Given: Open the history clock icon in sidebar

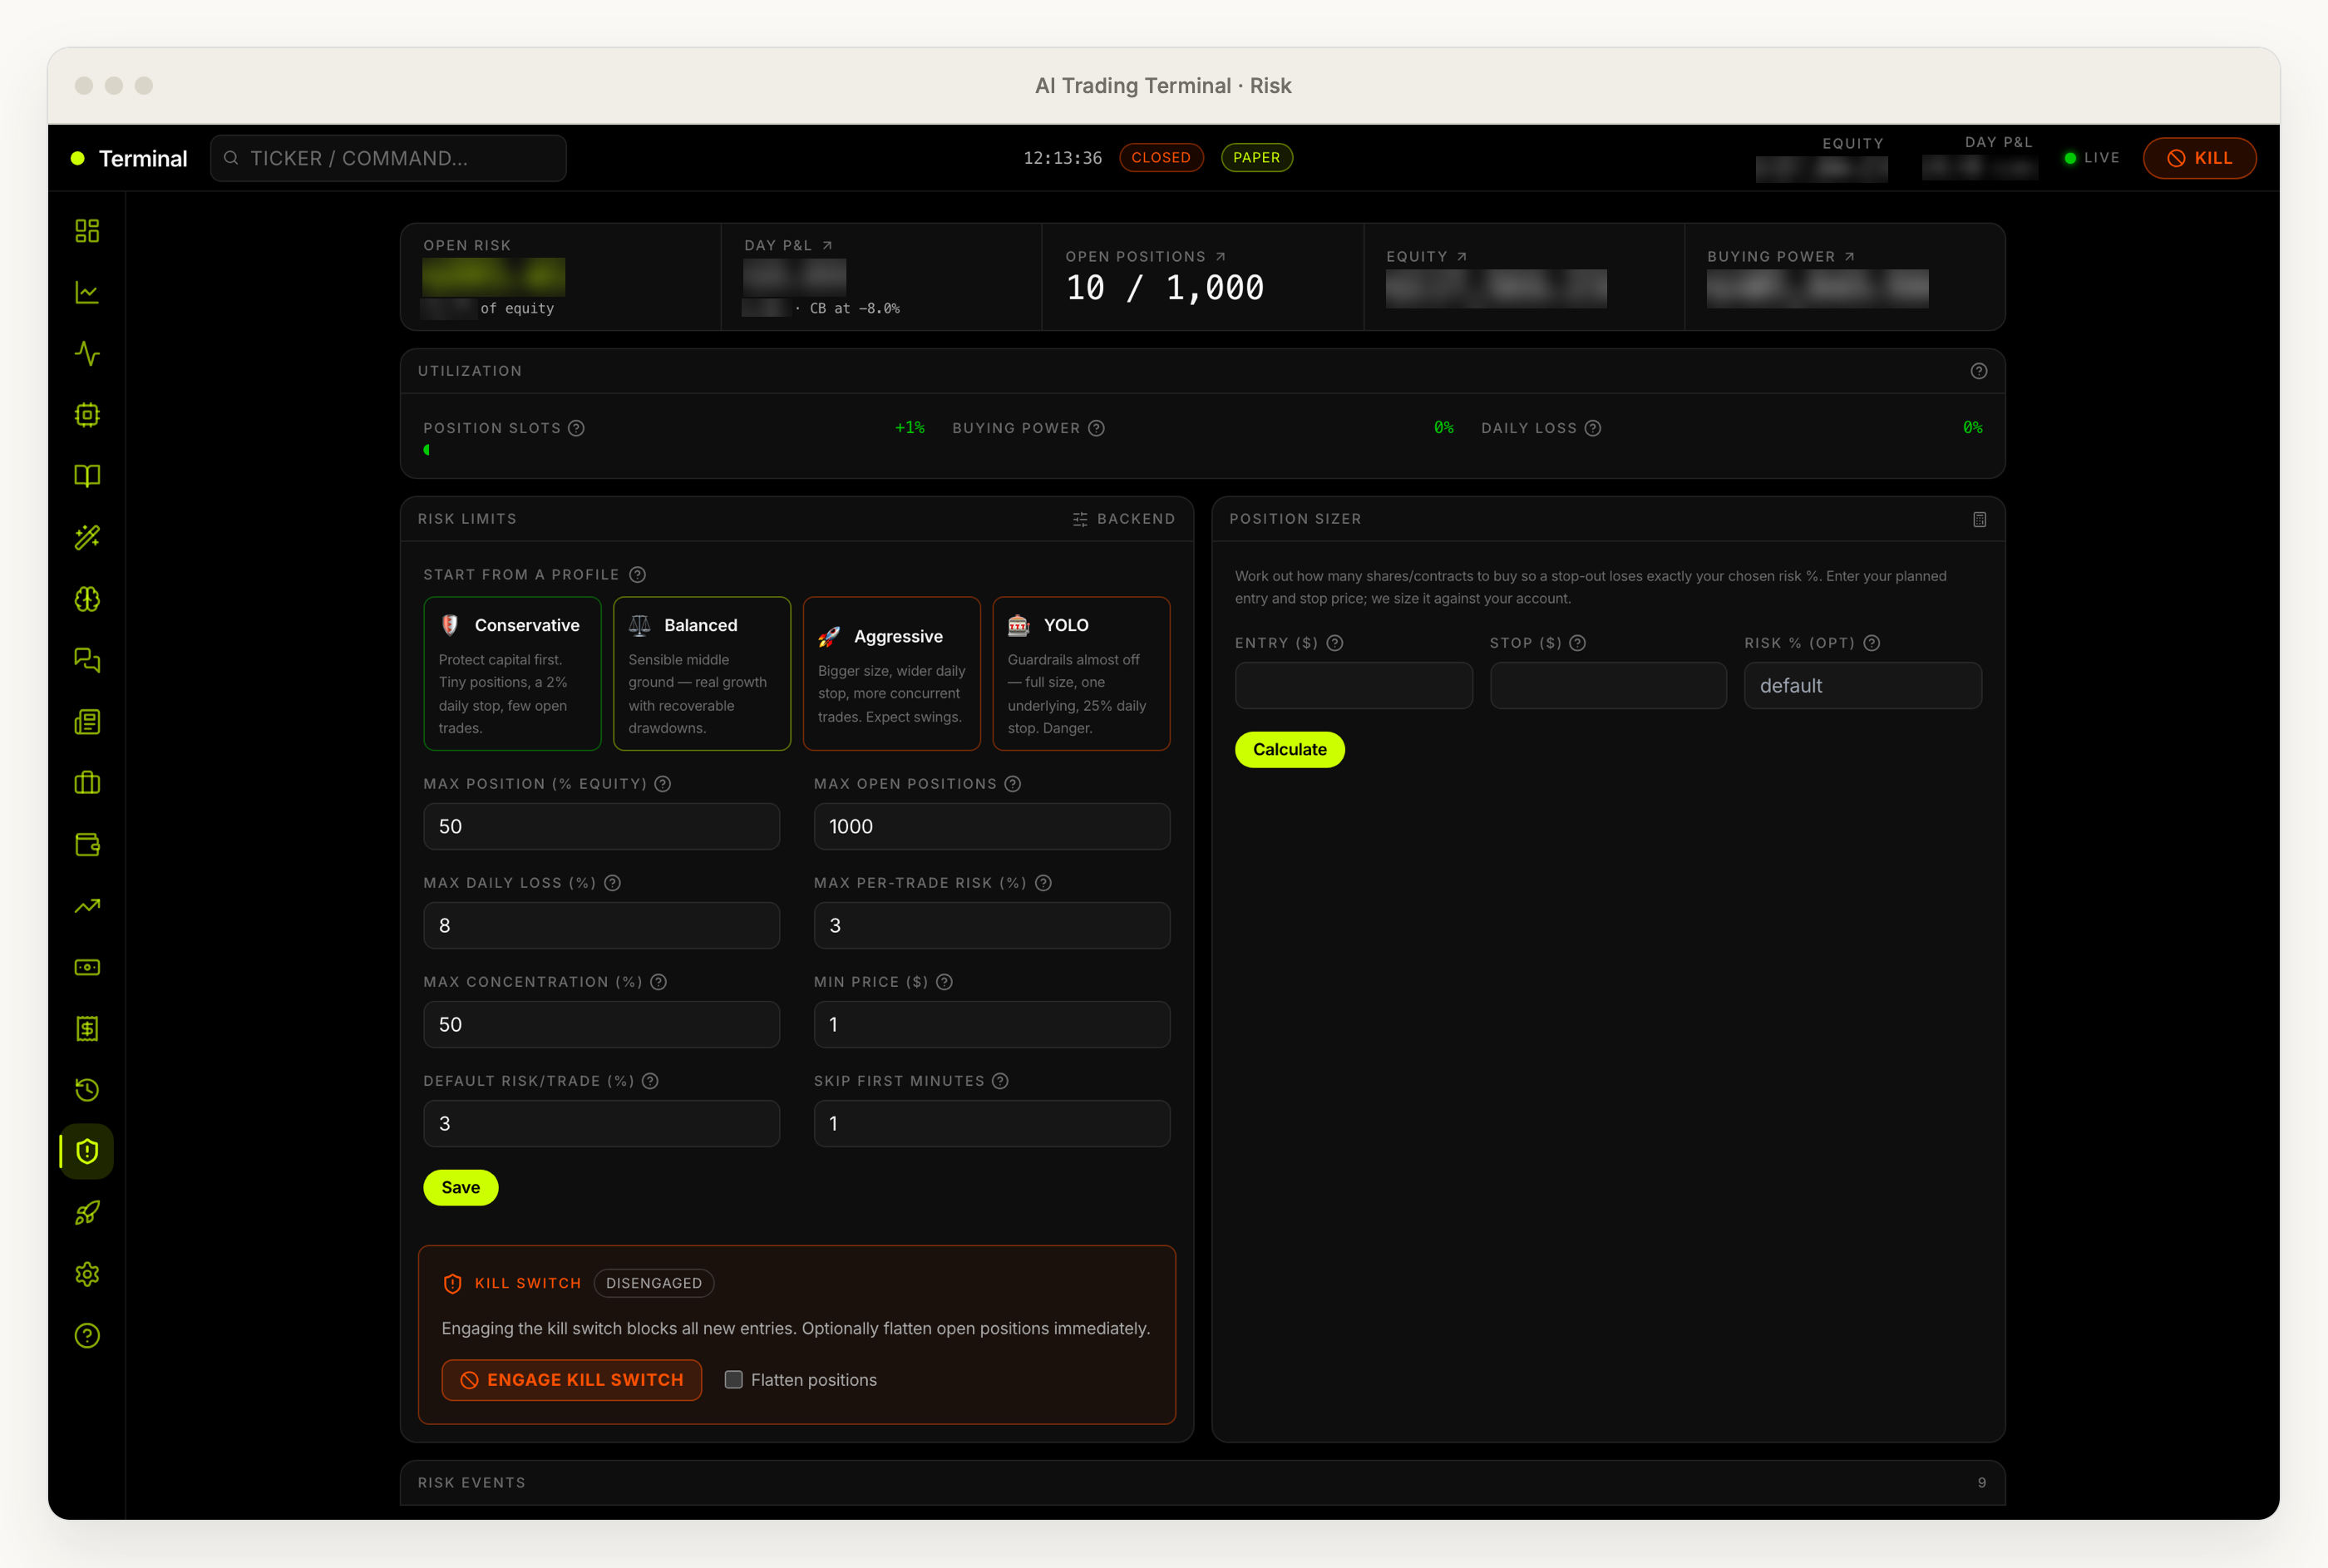Looking at the screenshot, I should (x=87, y=1090).
